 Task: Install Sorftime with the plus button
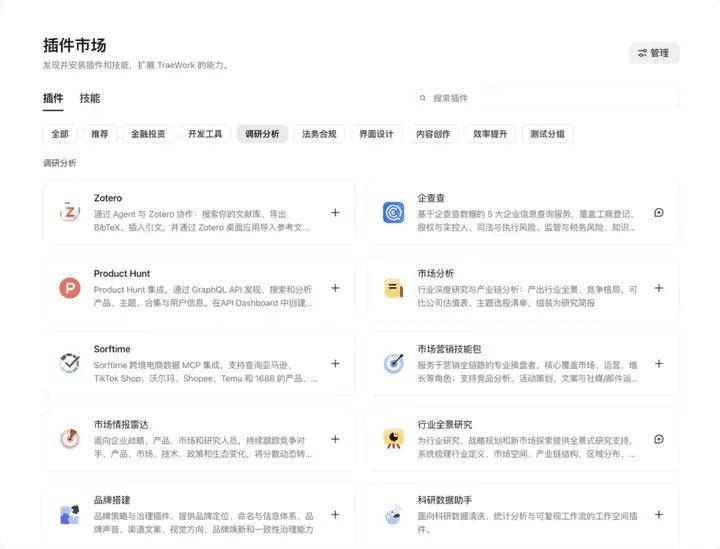coord(335,364)
